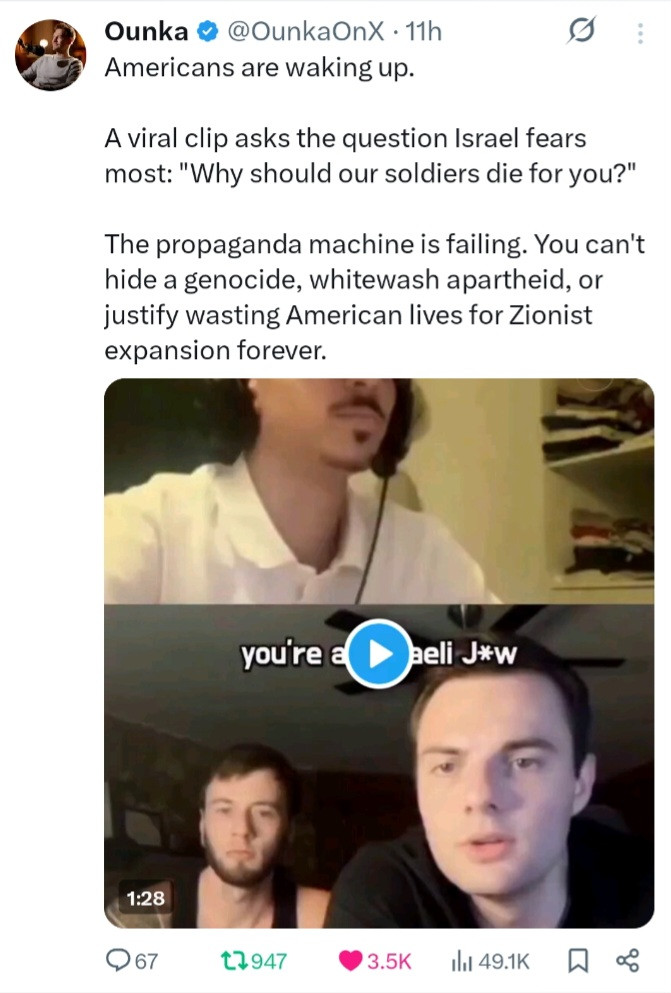
Task: Open replies with the comment bubble icon
Action: (x=118, y=961)
